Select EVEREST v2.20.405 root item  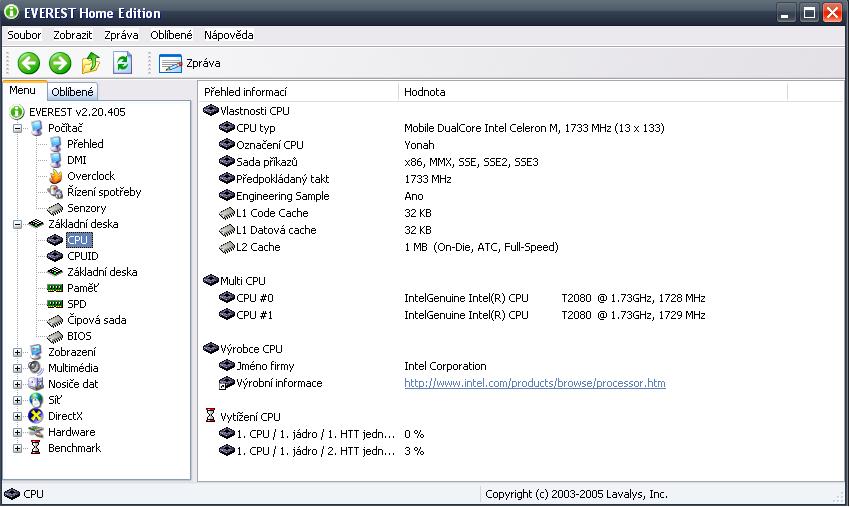[x=77, y=112]
